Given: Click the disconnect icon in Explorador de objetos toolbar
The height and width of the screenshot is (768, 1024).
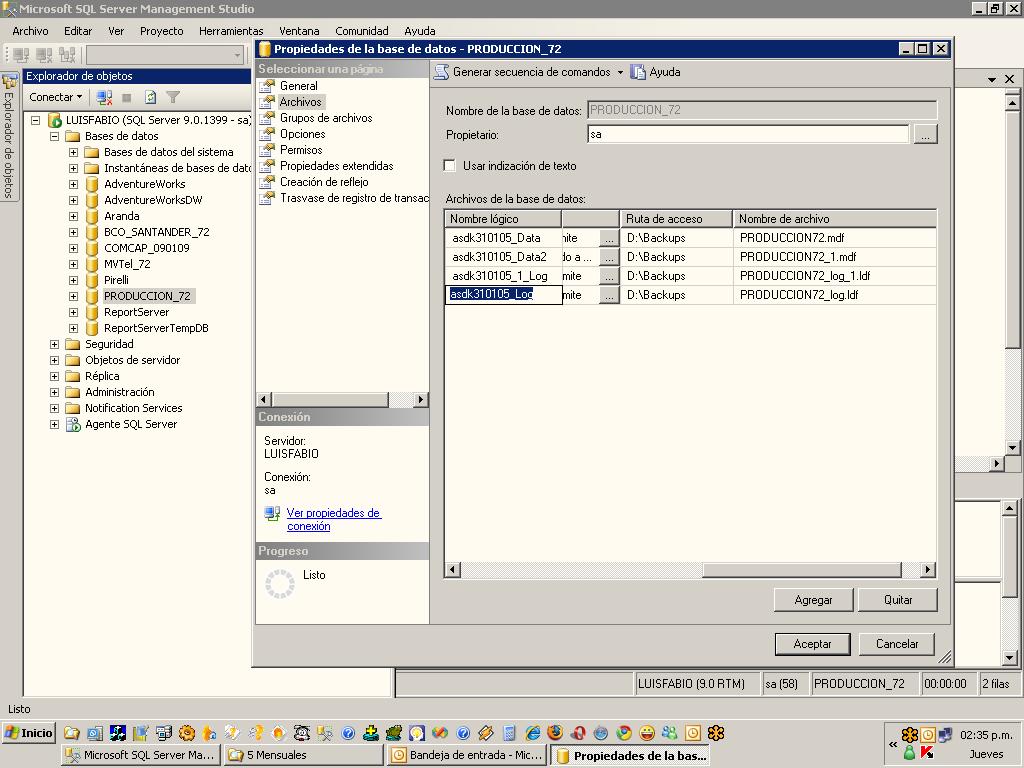Looking at the screenshot, I should click(104, 97).
